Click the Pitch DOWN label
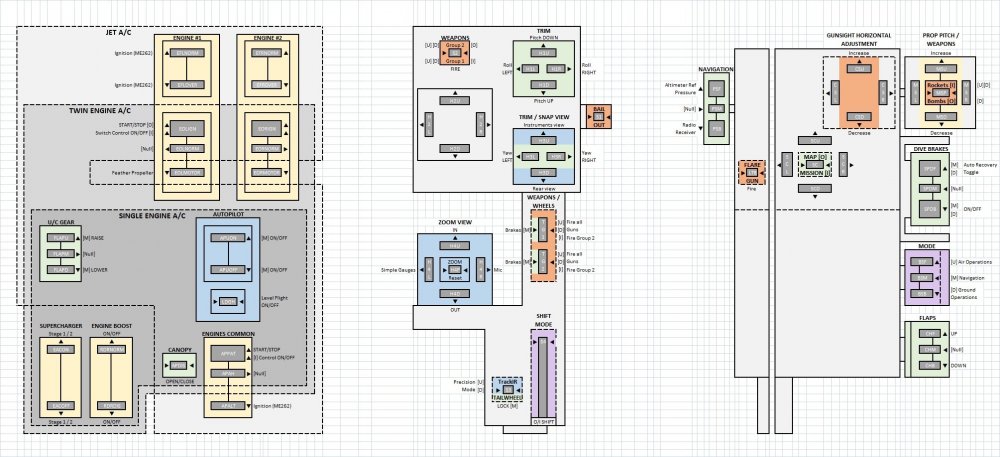This screenshot has width=1000, height=457. [x=543, y=38]
